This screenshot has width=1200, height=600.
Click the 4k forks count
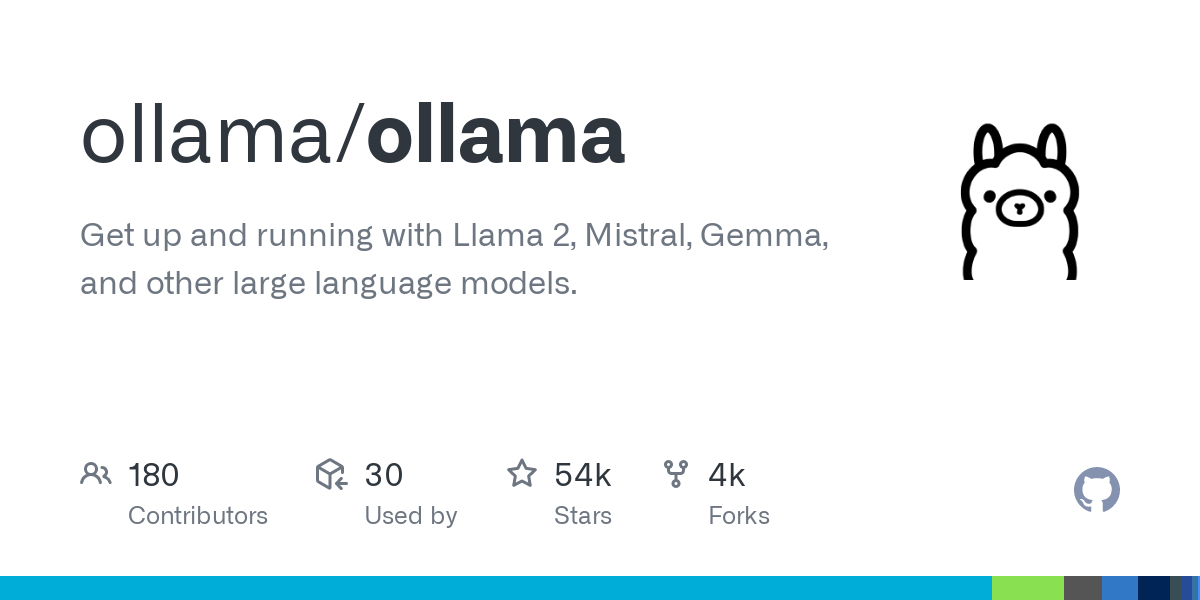coord(727,475)
